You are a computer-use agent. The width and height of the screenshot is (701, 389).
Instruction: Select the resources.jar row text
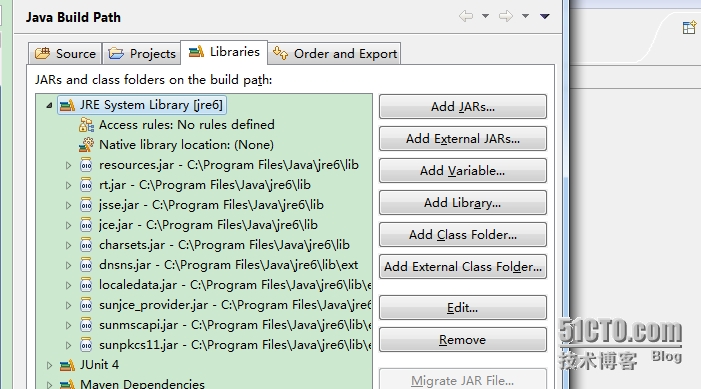(x=228, y=165)
